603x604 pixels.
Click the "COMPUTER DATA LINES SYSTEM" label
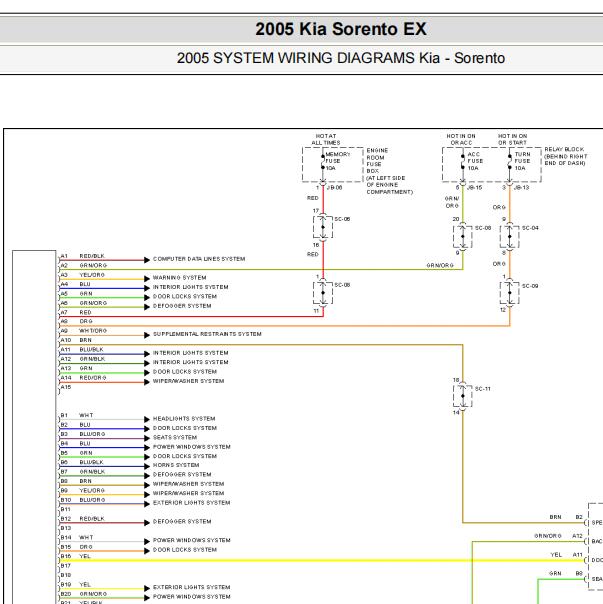point(199,259)
